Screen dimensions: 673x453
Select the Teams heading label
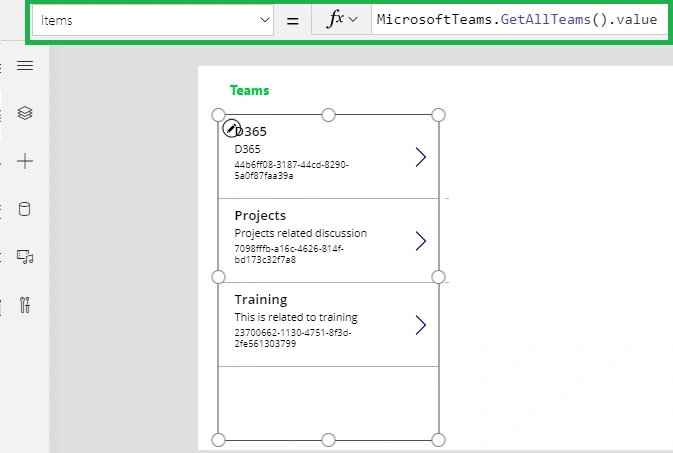(249, 90)
